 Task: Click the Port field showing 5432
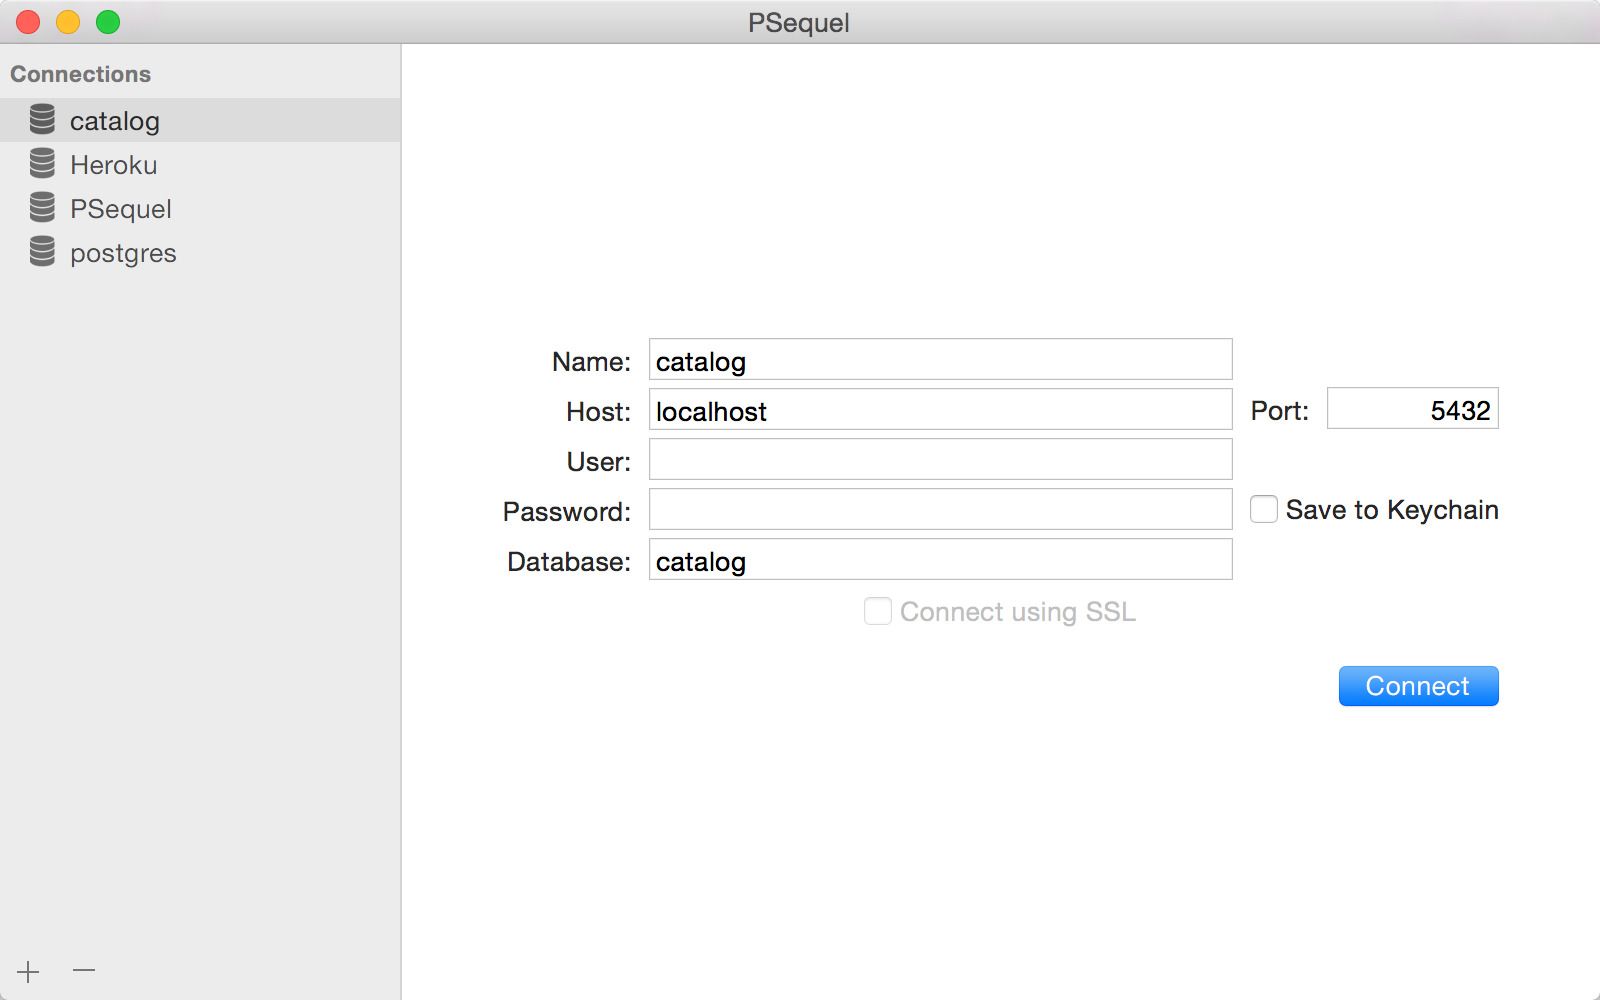click(x=1411, y=408)
